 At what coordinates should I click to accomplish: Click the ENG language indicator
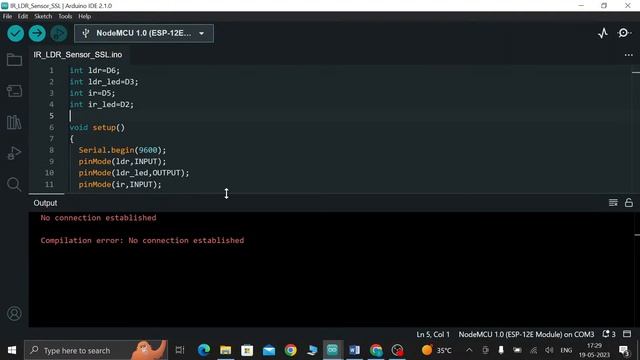(x=566, y=350)
